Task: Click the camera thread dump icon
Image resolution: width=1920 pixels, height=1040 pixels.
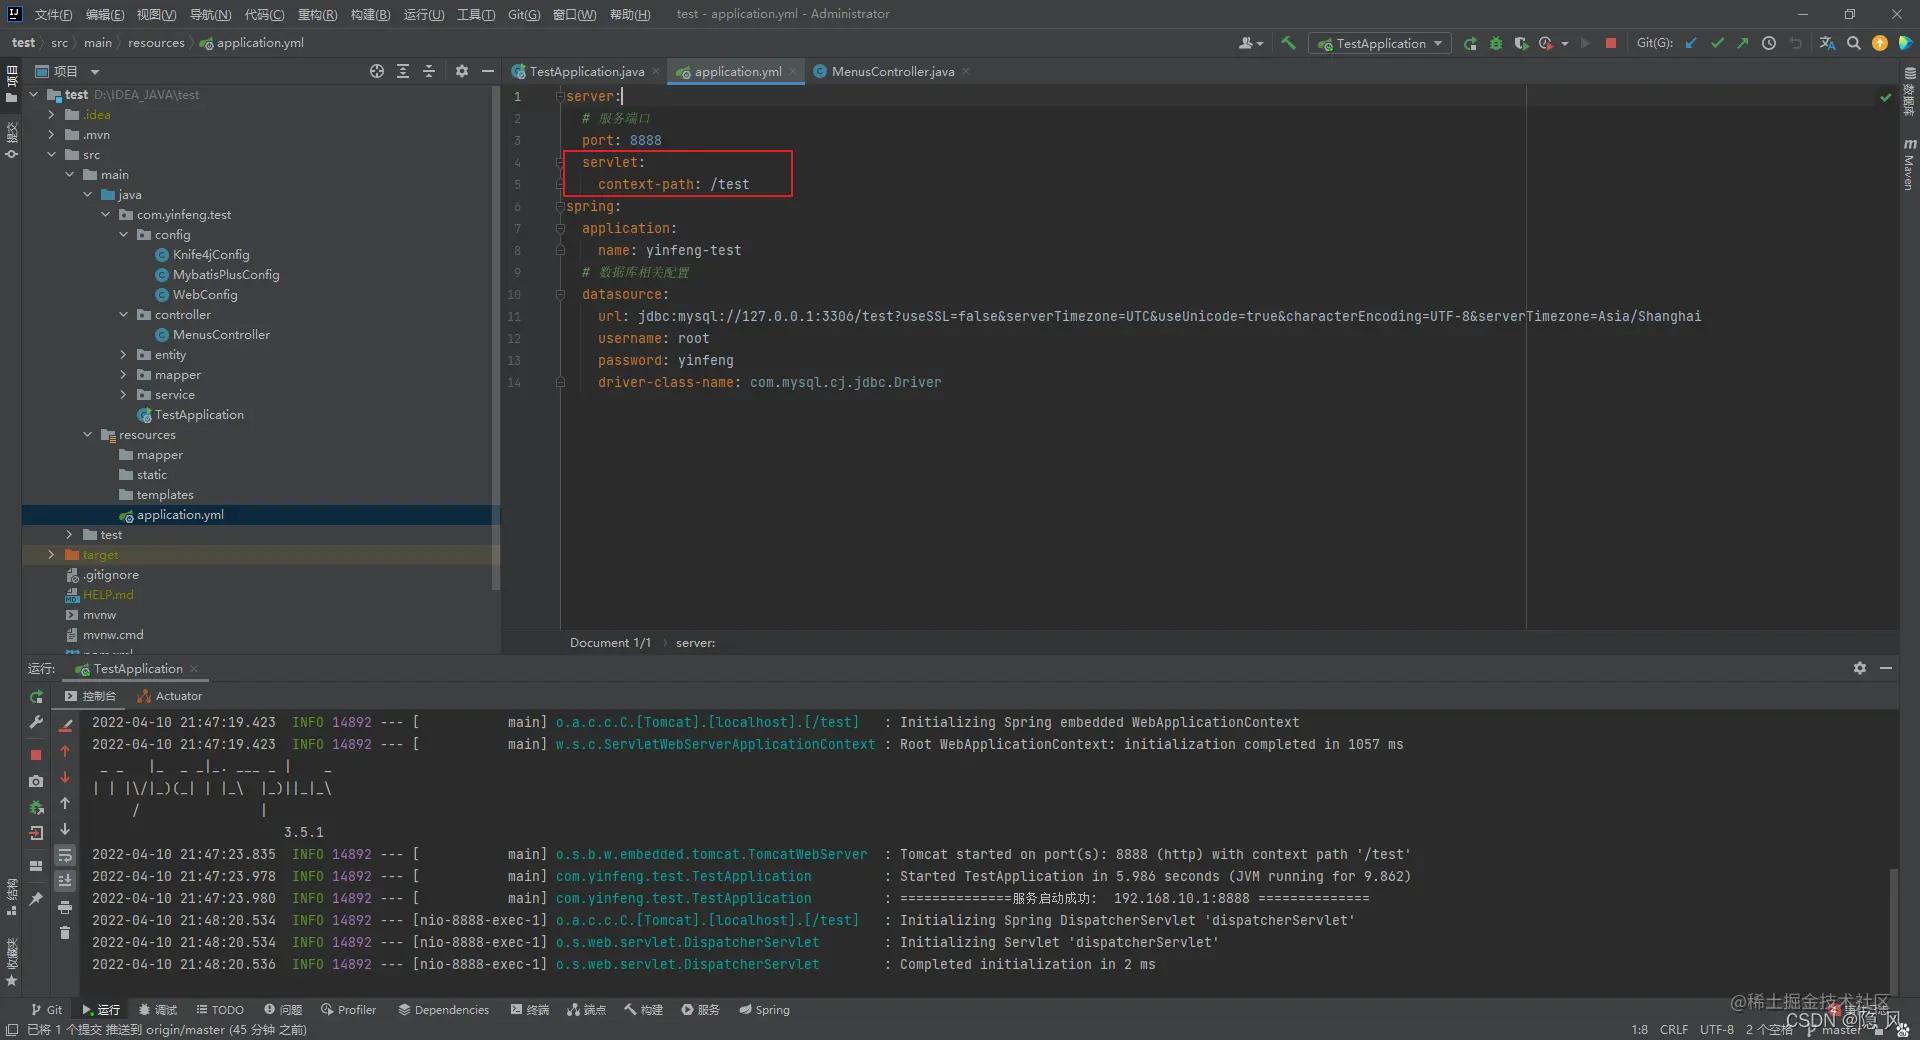Action: 36,781
